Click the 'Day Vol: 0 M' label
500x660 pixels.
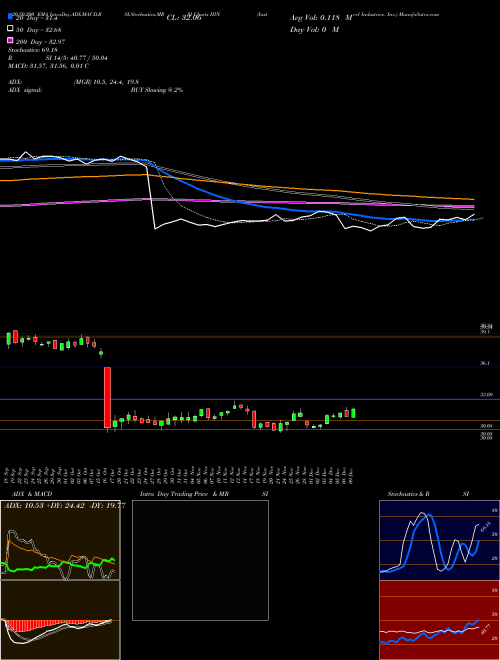(314, 29)
